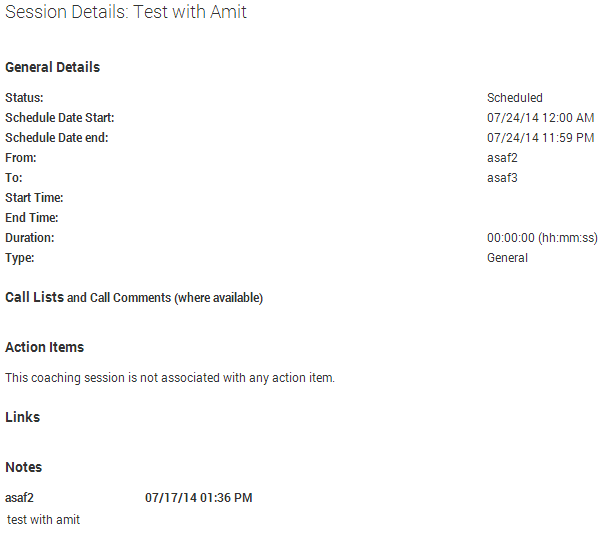Click the 'asaf3' value in the To row
The height and width of the screenshot is (533, 606).
[x=502, y=178]
